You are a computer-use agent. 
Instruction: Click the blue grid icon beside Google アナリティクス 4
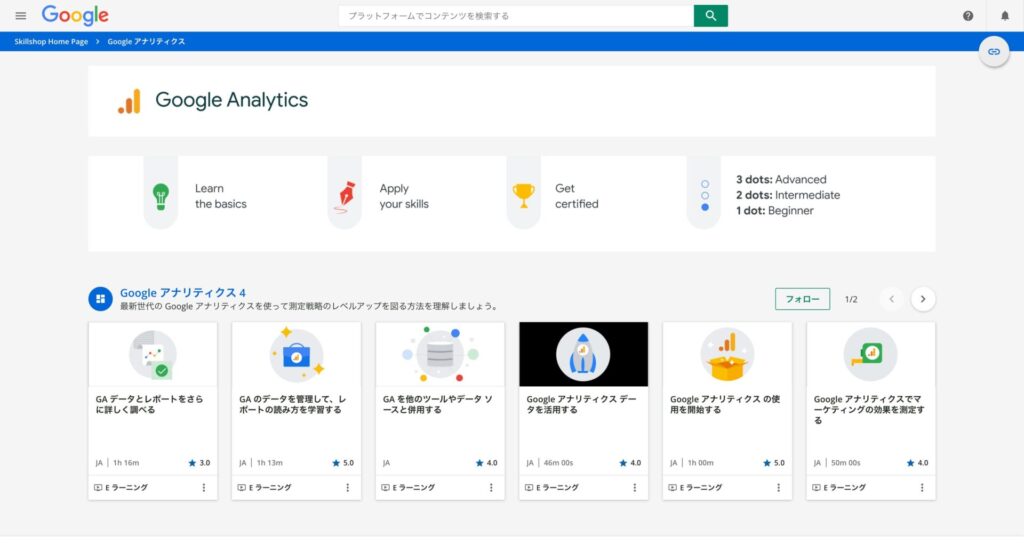tap(99, 298)
